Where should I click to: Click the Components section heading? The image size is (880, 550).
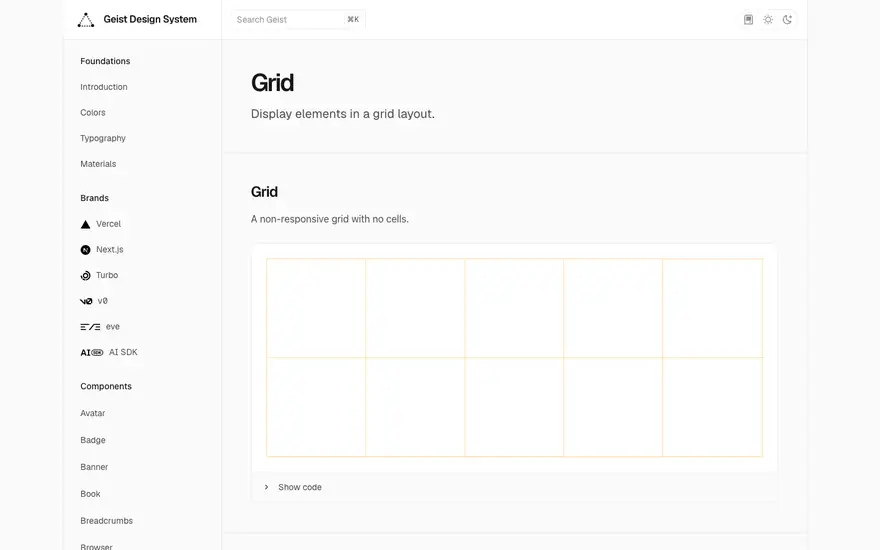[106, 387]
